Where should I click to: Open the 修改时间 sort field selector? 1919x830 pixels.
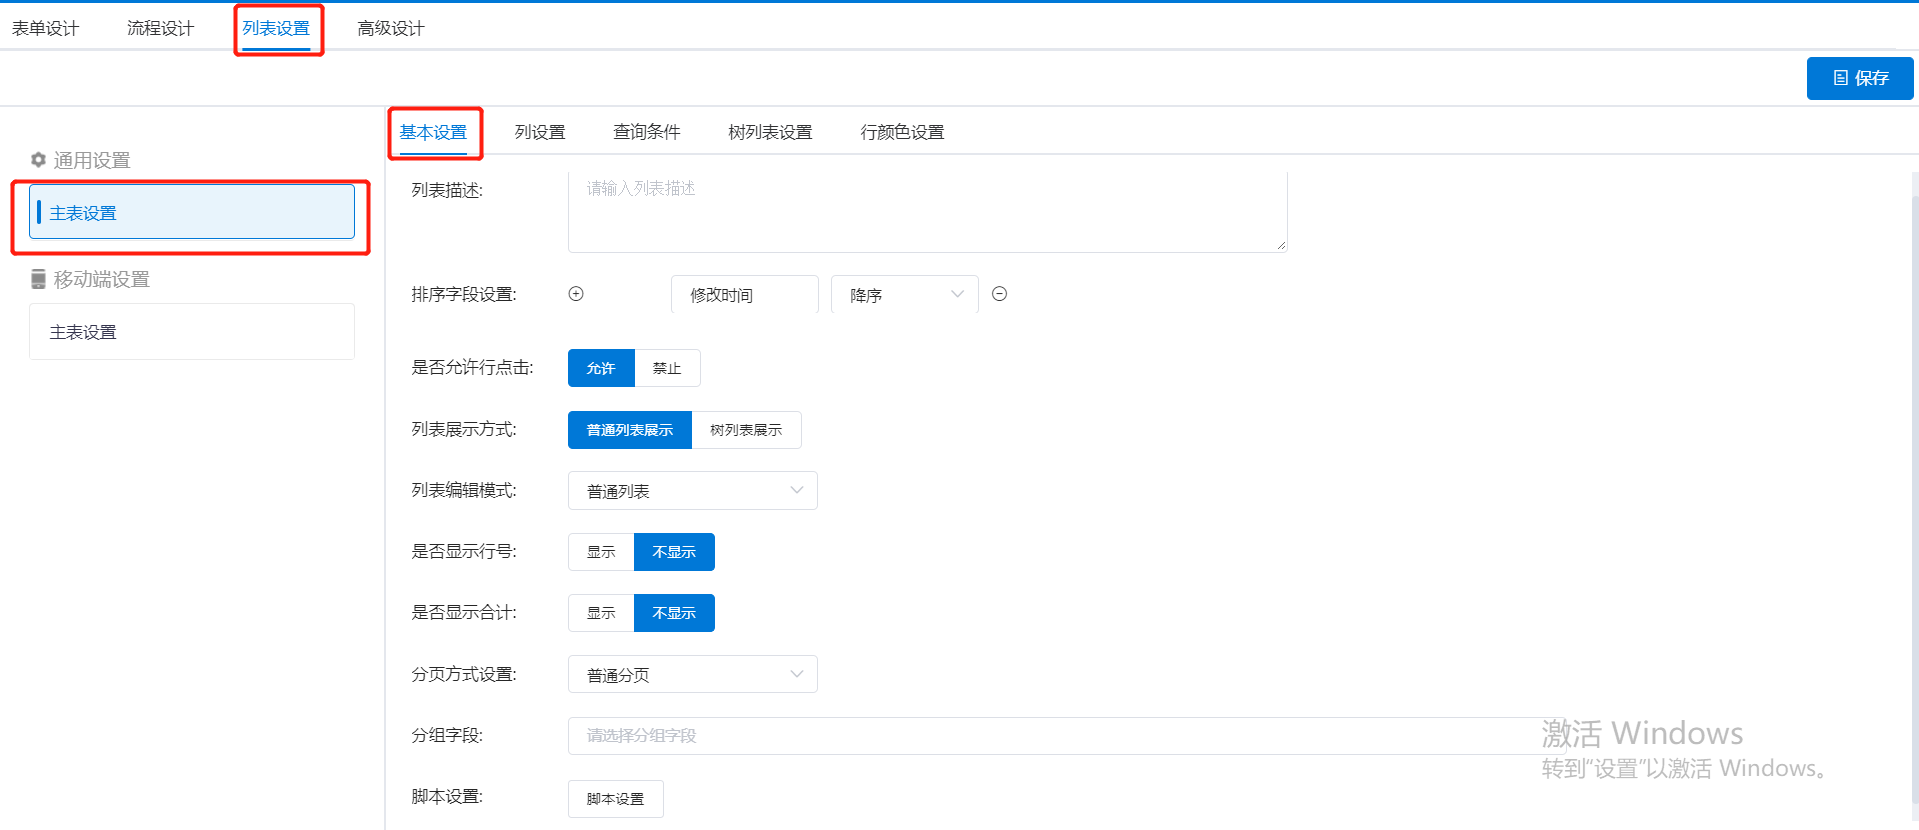(745, 295)
